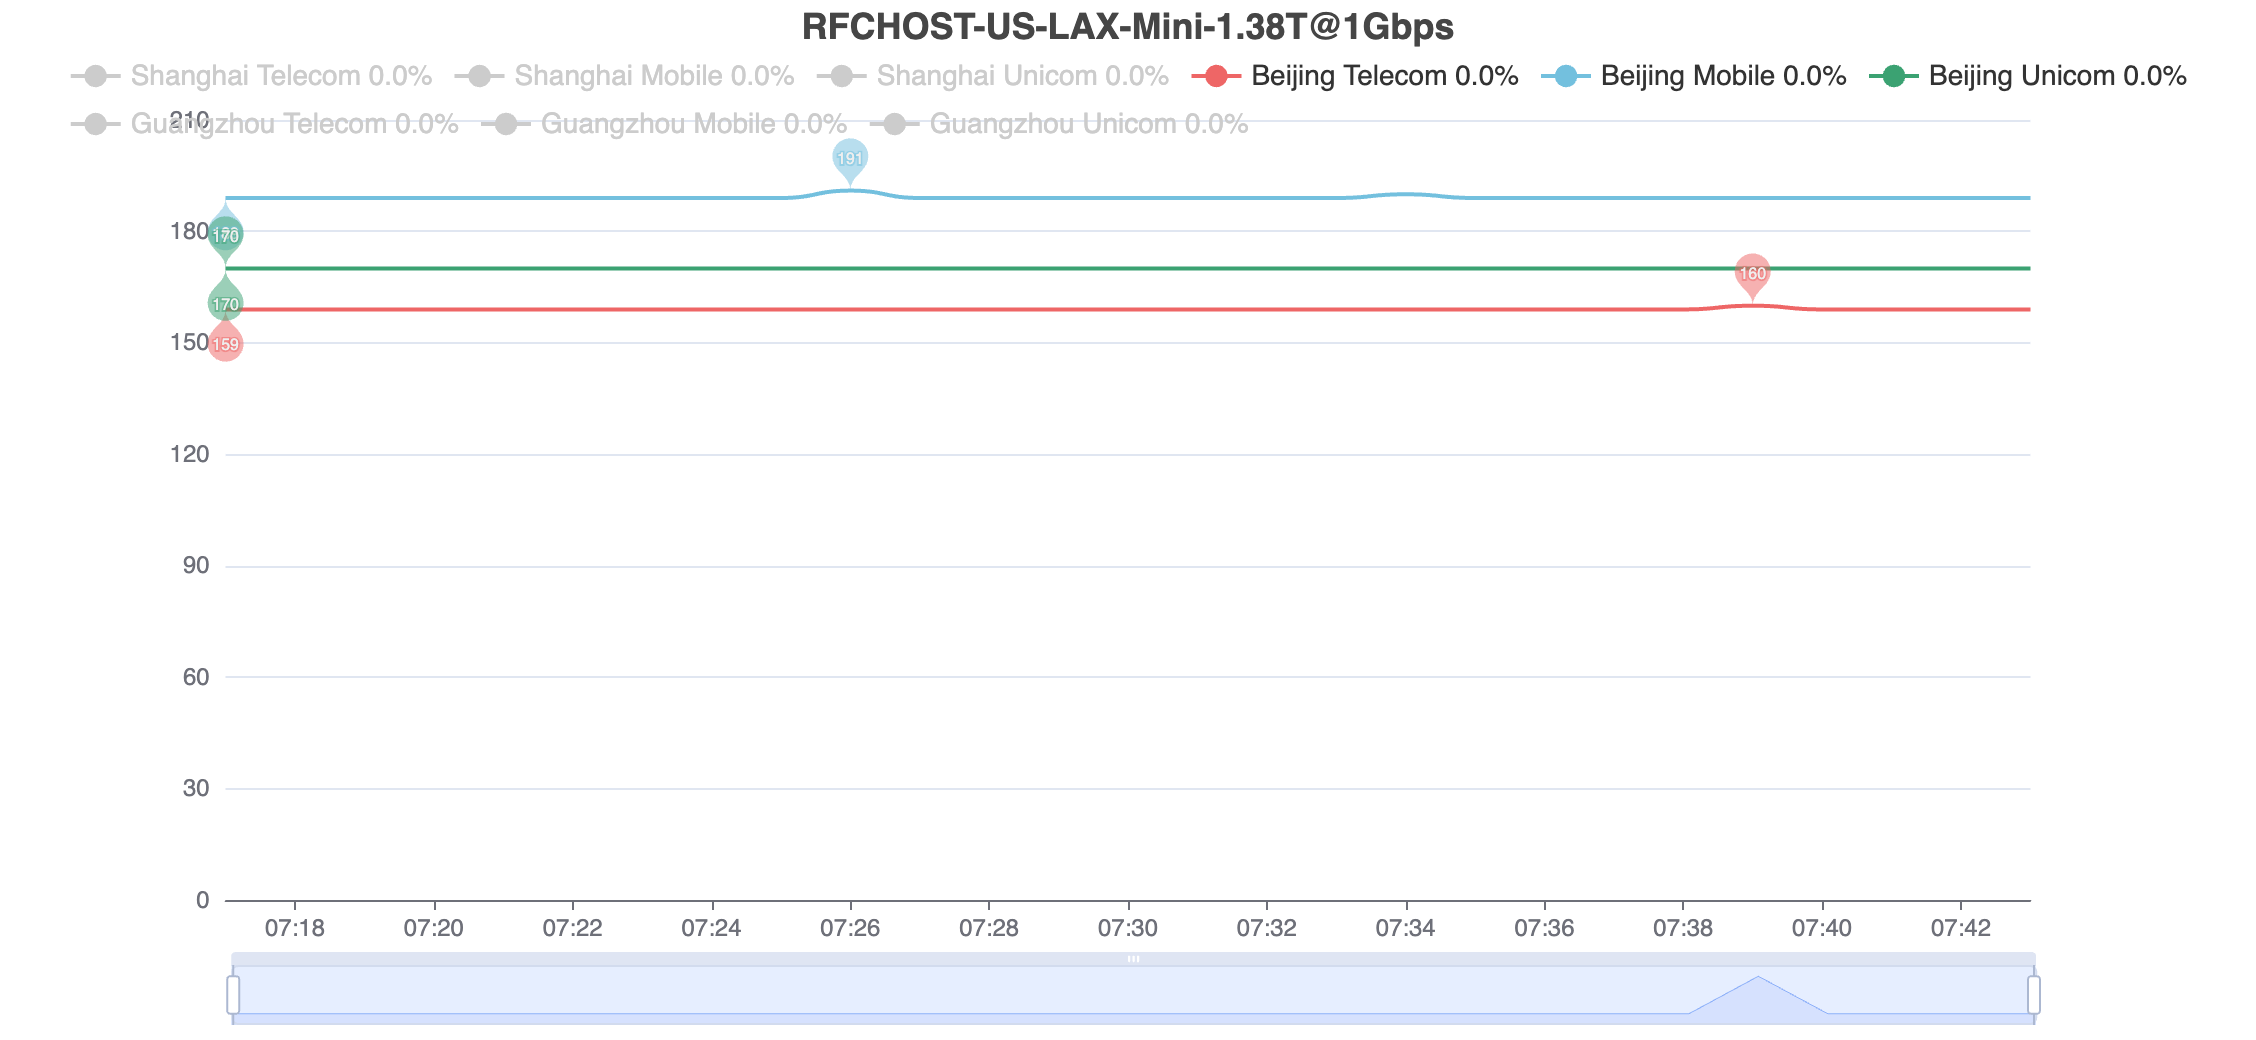
Task: Click the blue line at 07:34 bump
Action: pyautogui.click(x=1406, y=194)
